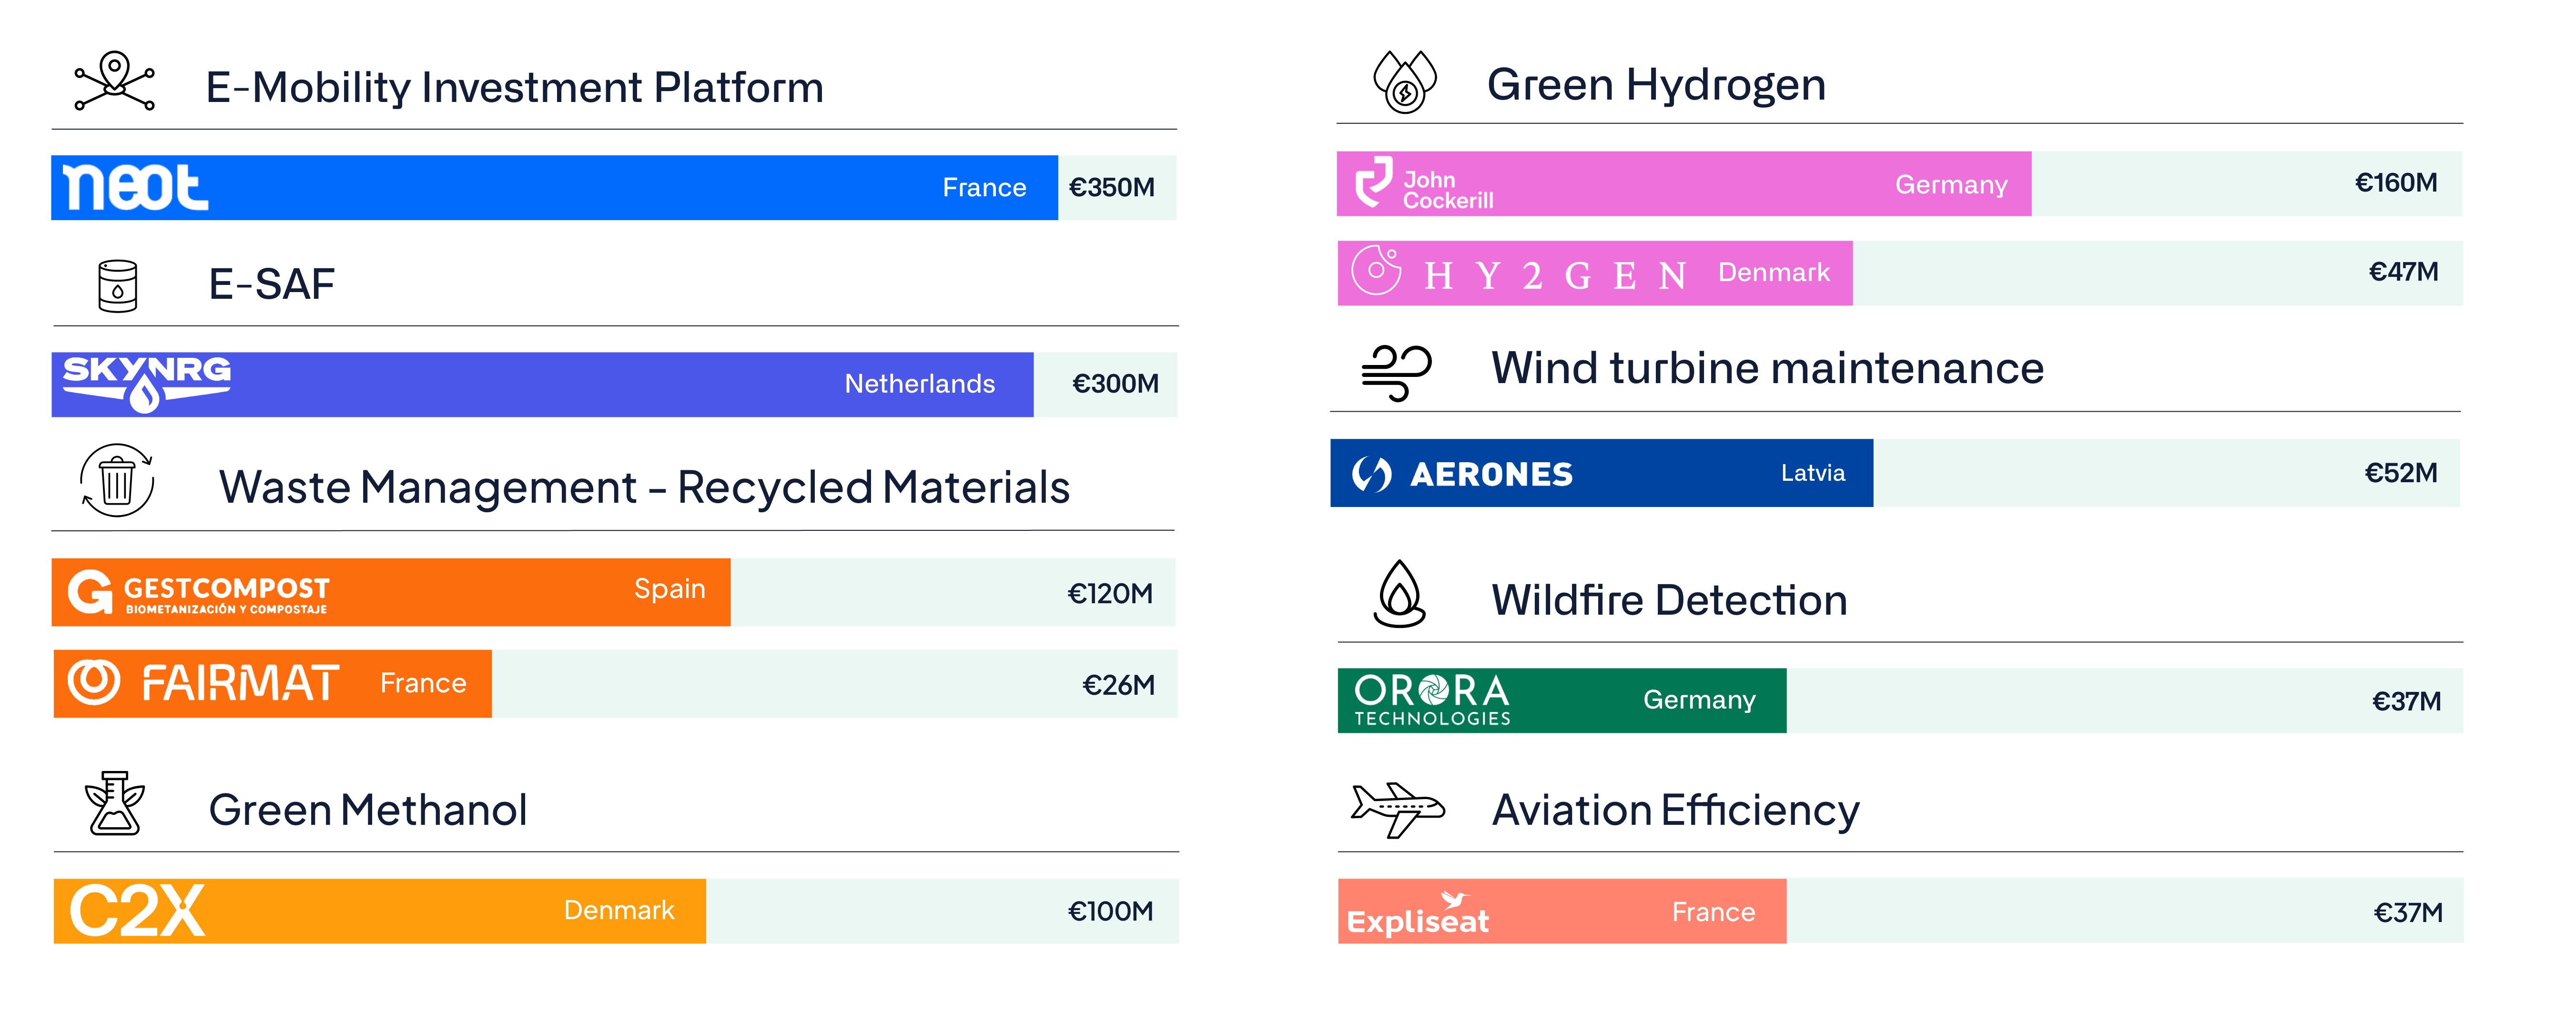The height and width of the screenshot is (1014, 2576).
Task: Click the E-Mobility Investment Platform heading
Action: coord(514,88)
